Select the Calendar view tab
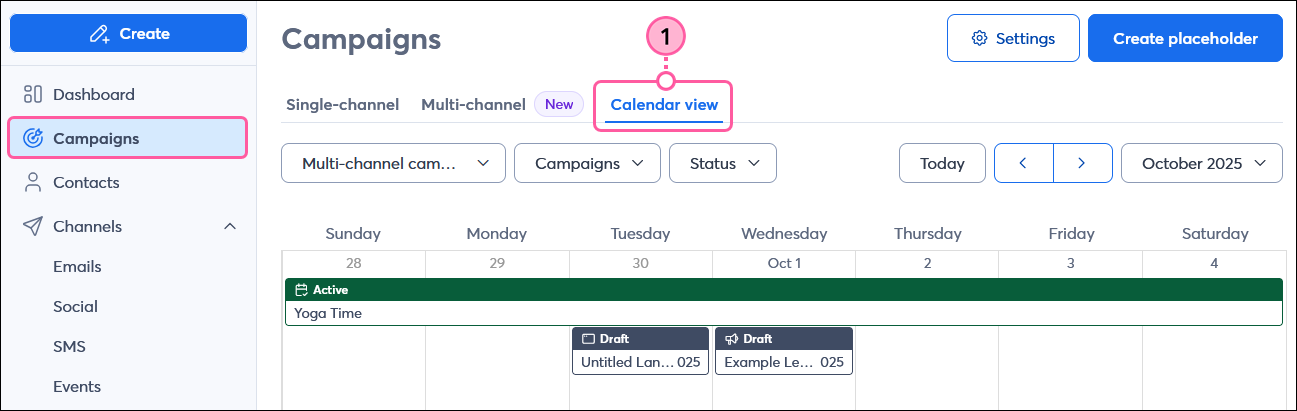 pyautogui.click(x=664, y=104)
